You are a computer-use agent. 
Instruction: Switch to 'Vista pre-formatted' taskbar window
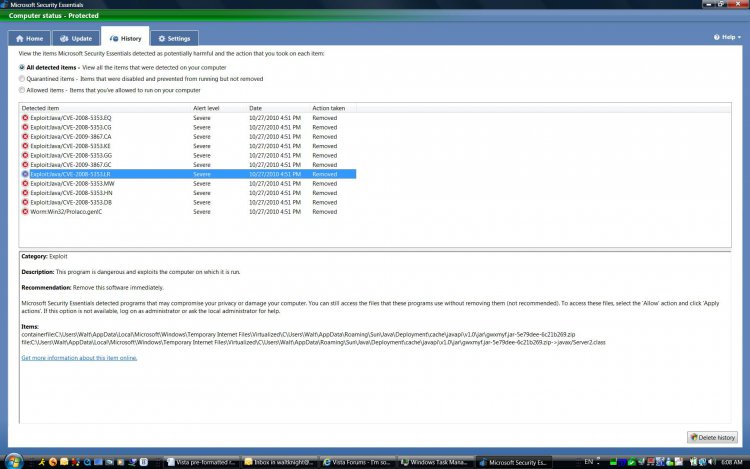[x=200, y=462]
